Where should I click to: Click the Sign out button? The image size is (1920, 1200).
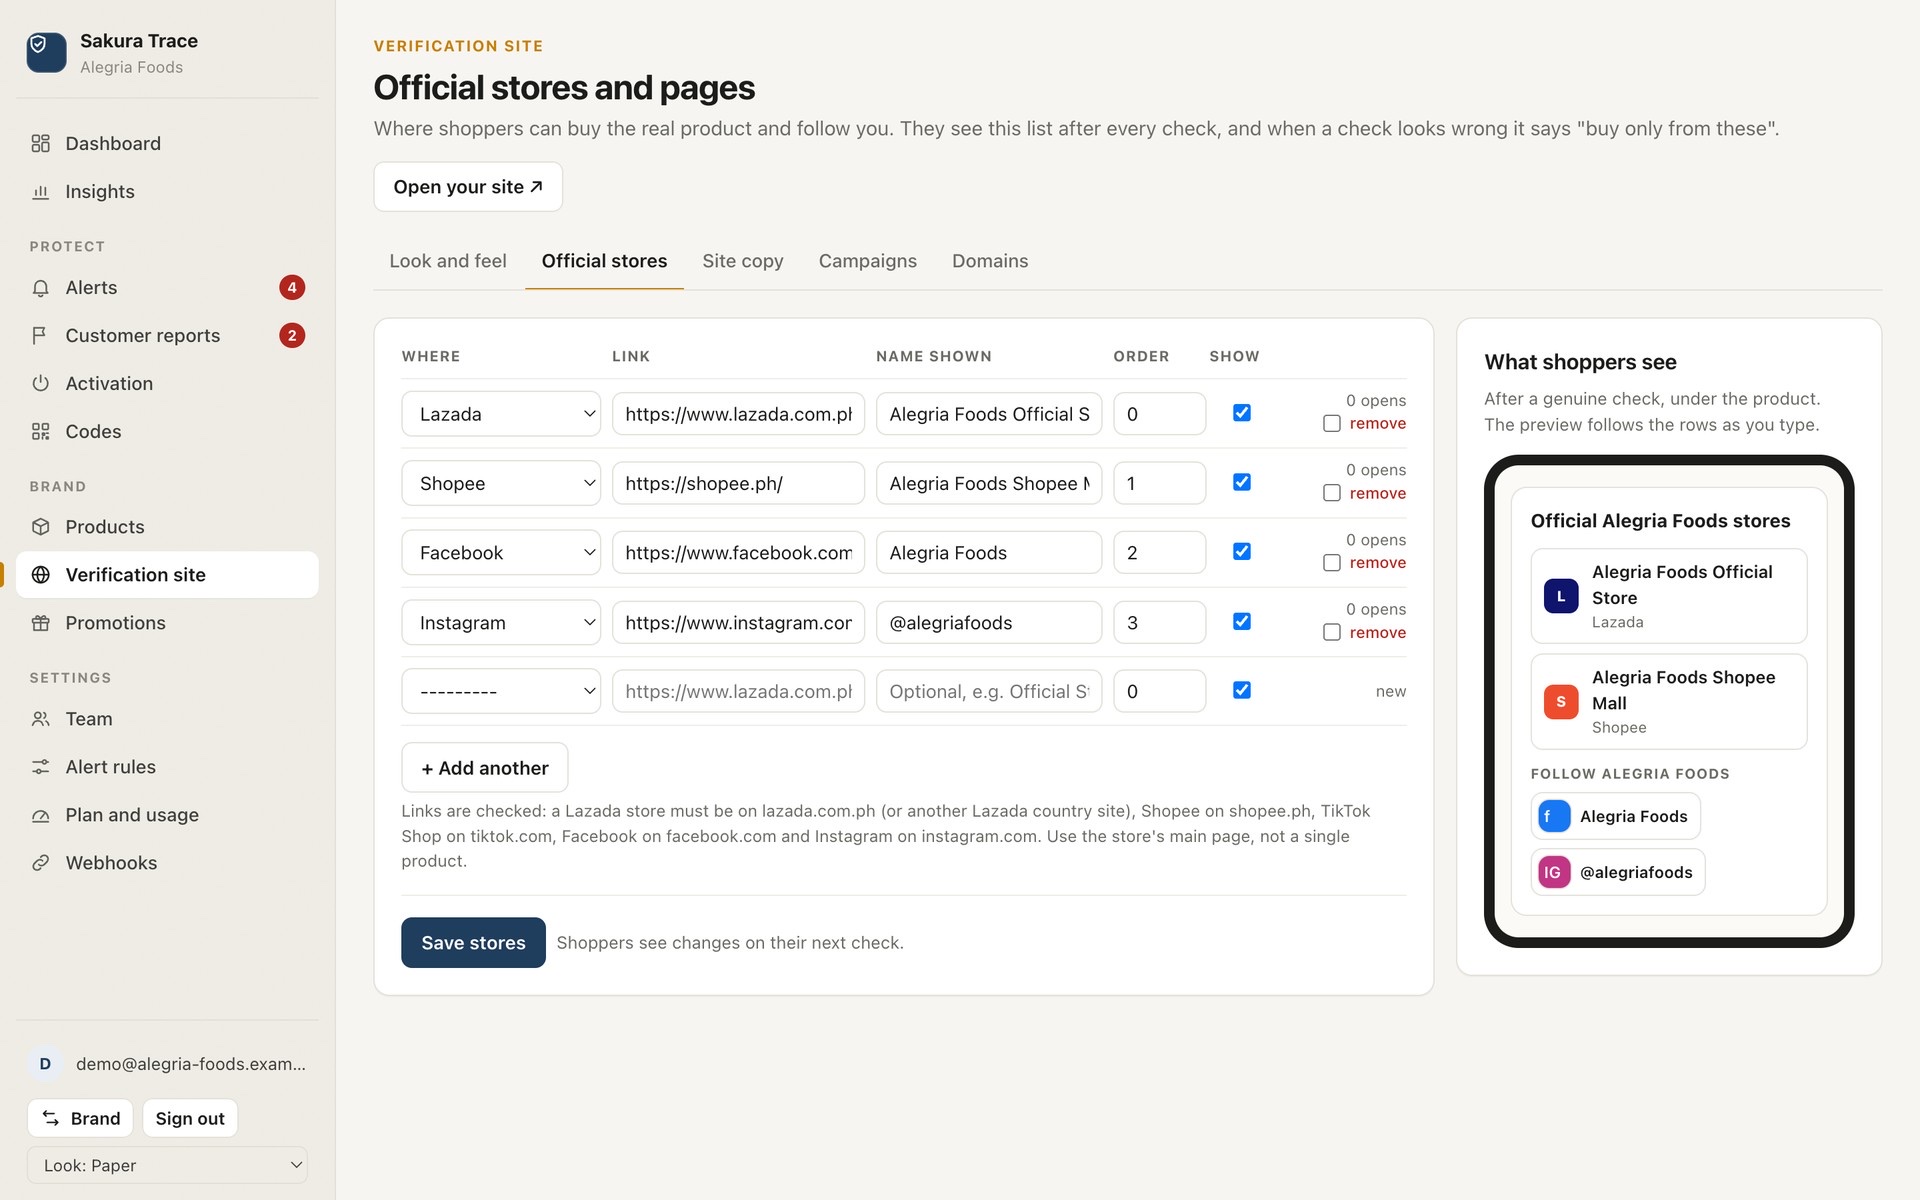click(190, 1118)
